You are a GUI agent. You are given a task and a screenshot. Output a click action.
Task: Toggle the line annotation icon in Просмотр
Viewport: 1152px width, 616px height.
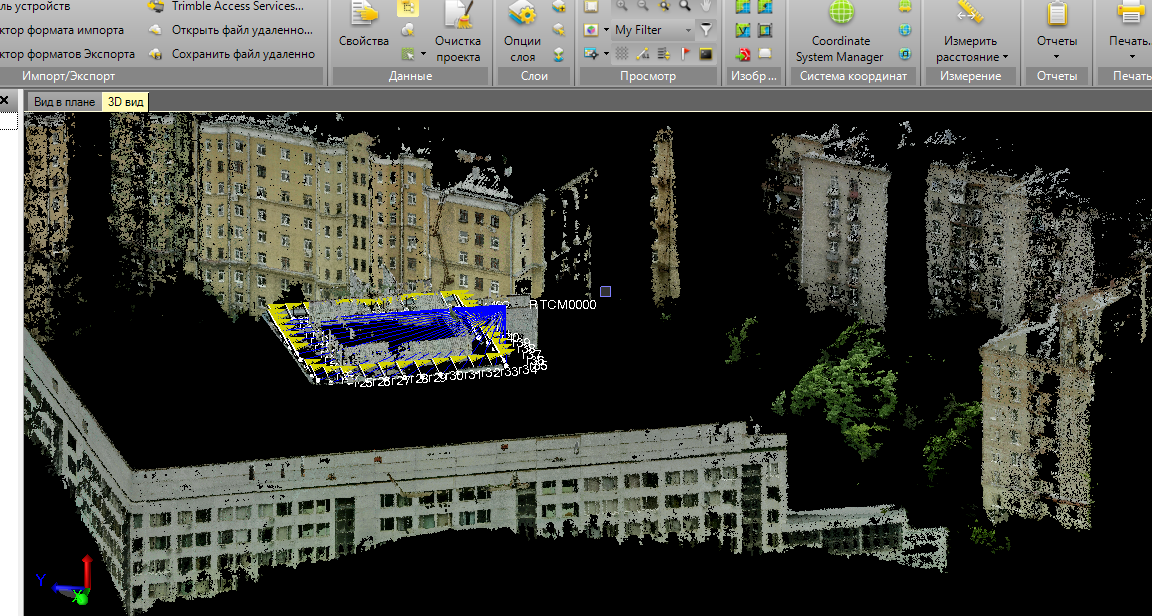643,54
